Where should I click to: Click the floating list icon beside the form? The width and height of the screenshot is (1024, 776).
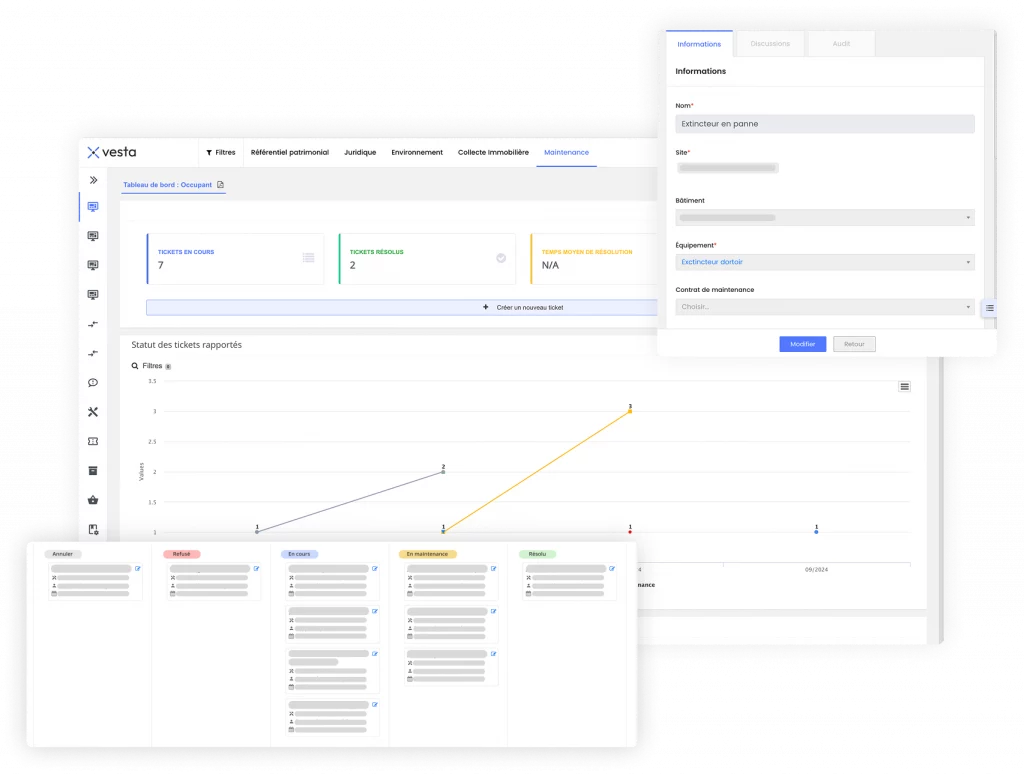coord(989,308)
